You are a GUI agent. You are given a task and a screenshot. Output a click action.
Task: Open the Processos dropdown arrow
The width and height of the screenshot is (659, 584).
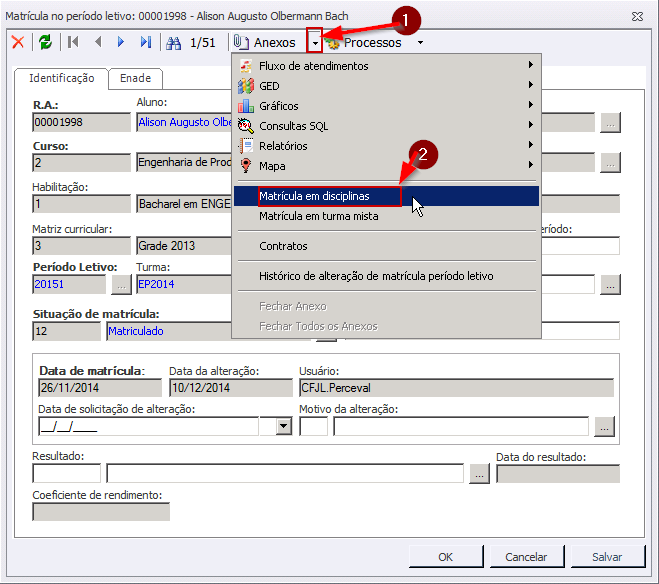click(420, 42)
